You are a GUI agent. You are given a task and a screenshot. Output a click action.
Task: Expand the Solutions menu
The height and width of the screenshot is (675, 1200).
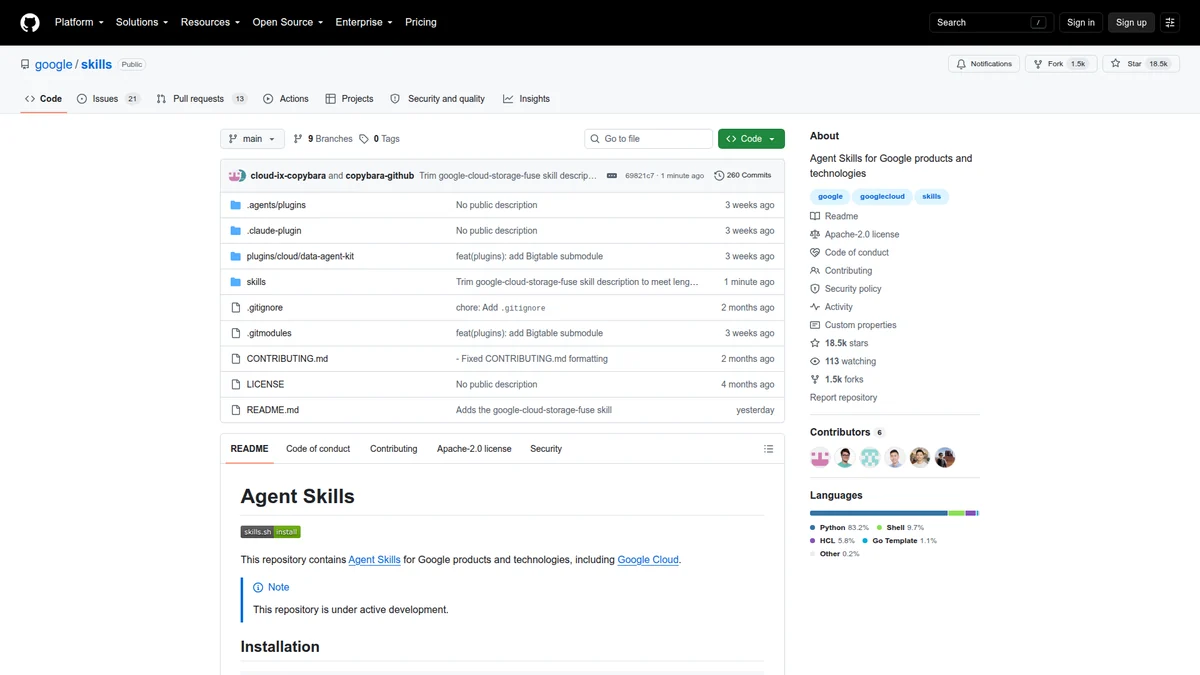tap(141, 22)
